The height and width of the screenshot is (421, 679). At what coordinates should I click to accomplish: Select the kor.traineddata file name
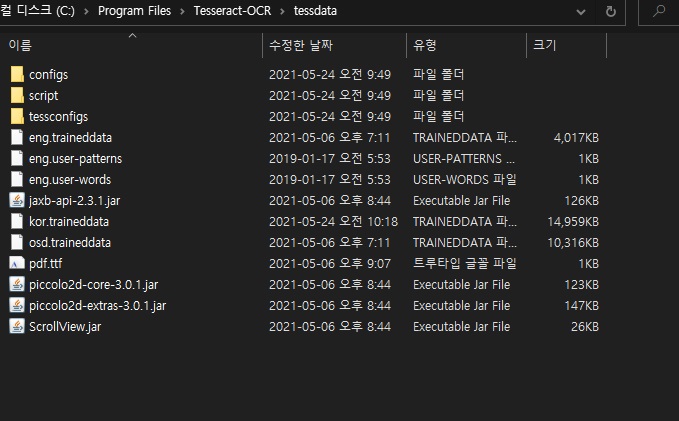[x=69, y=222]
